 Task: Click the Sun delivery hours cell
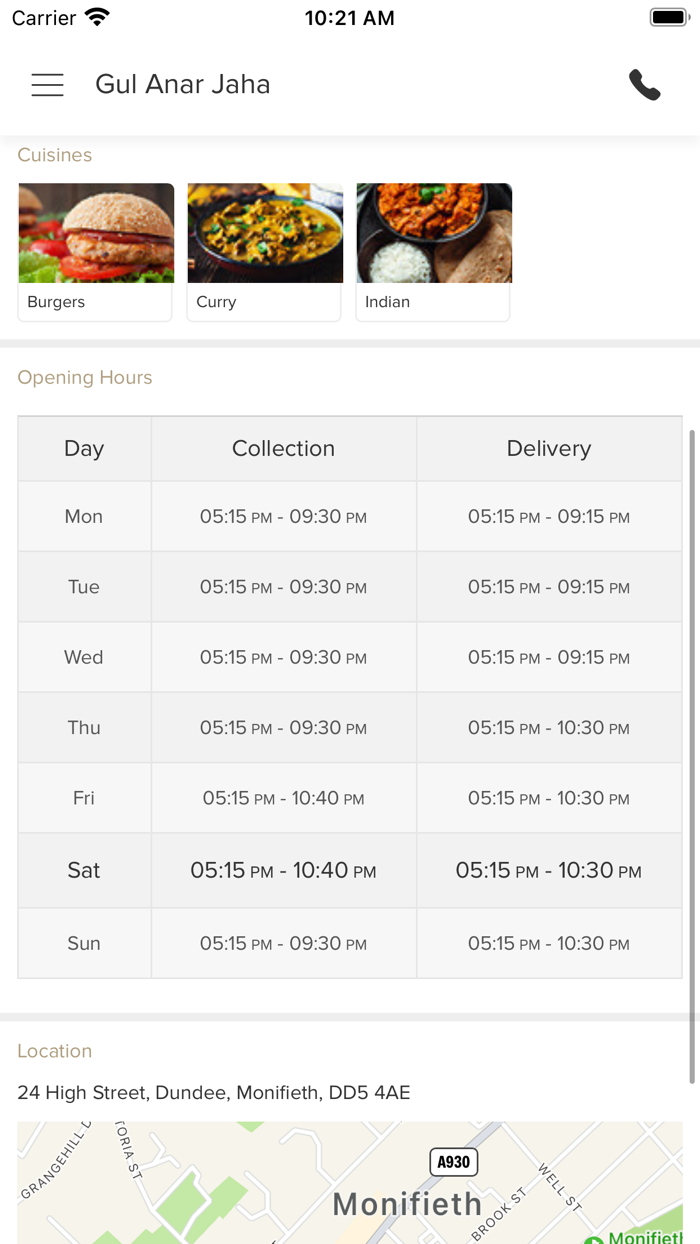[548, 944]
